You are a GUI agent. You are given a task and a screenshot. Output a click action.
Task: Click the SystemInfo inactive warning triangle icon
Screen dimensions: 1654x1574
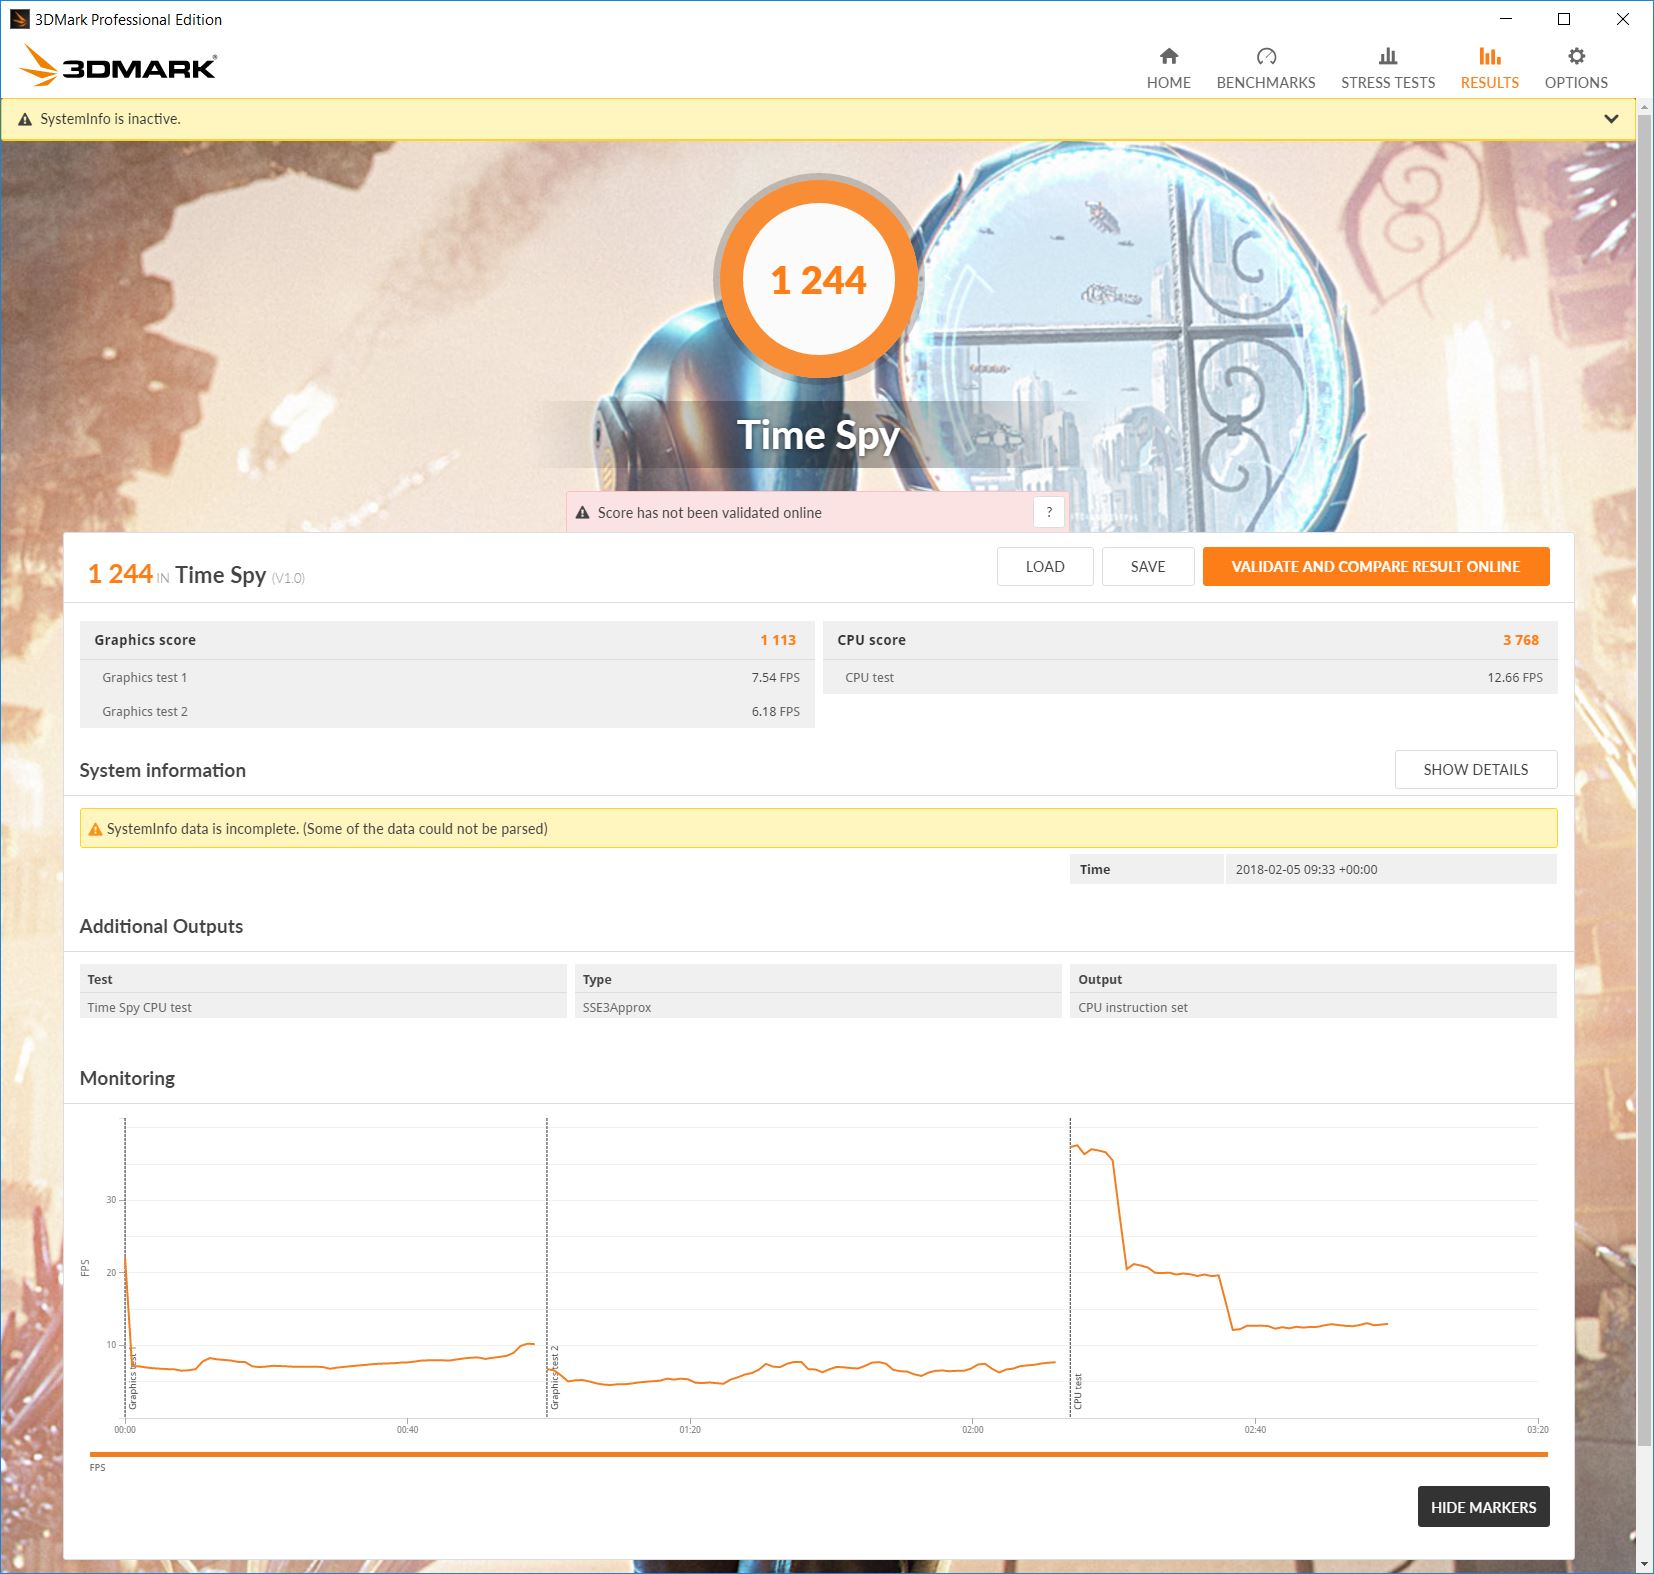(x=25, y=119)
